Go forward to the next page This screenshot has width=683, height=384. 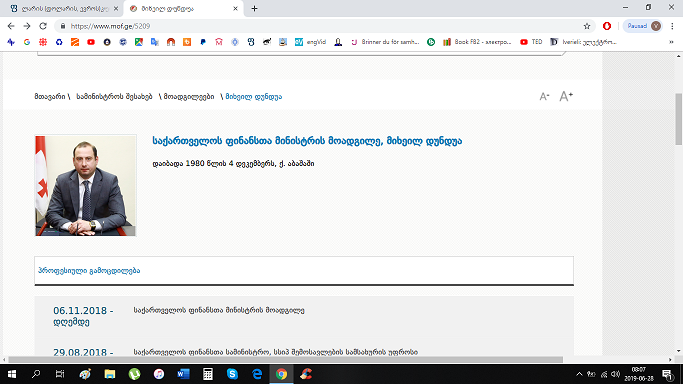point(27,26)
